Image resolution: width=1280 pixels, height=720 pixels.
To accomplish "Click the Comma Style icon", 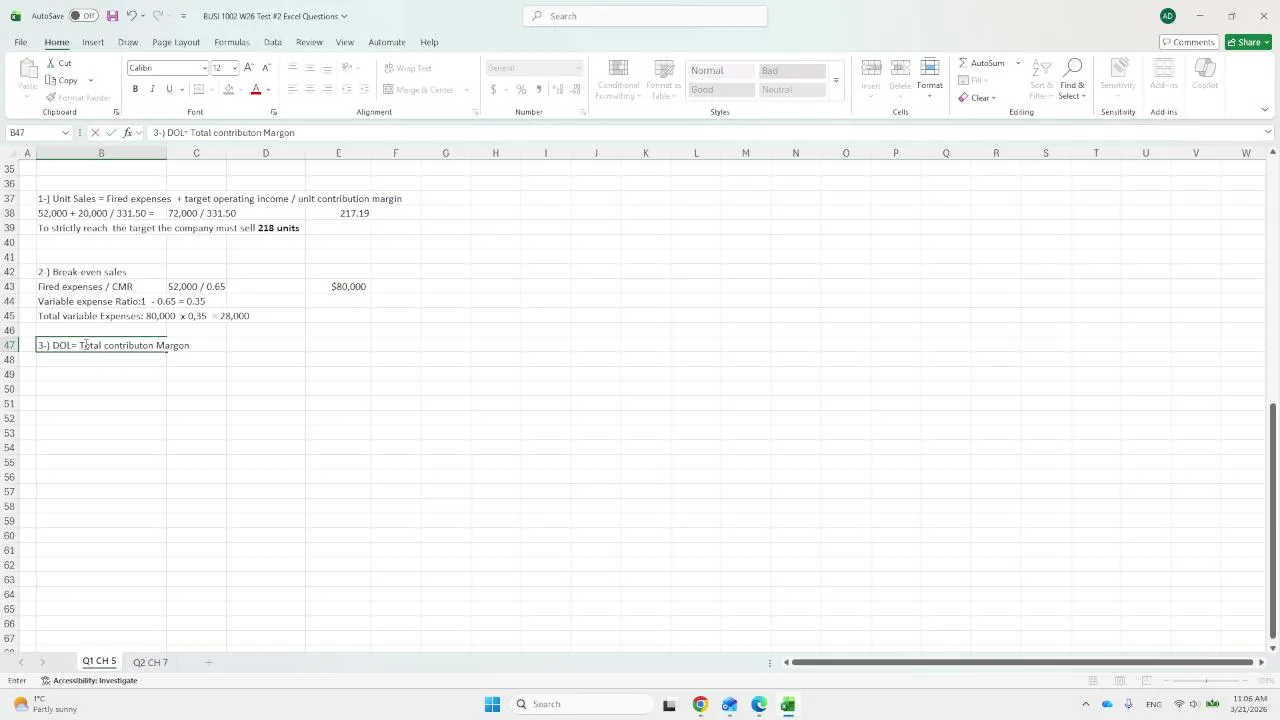I will [539, 89].
